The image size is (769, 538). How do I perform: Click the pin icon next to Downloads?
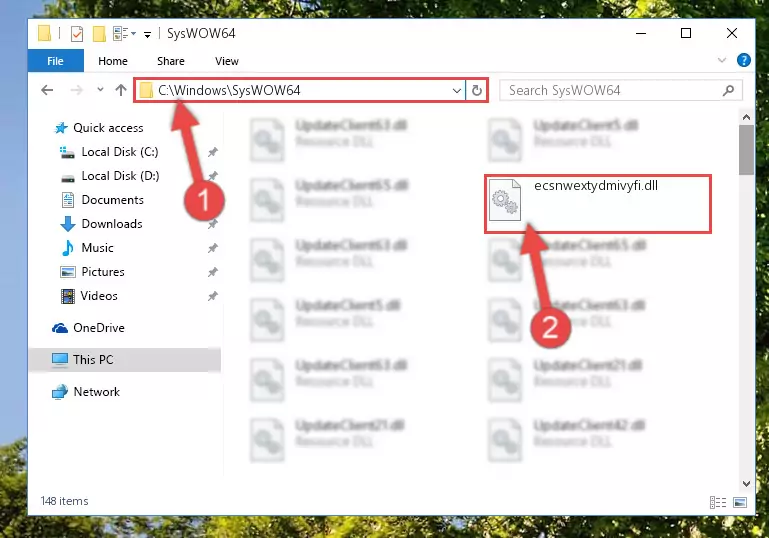(x=213, y=224)
